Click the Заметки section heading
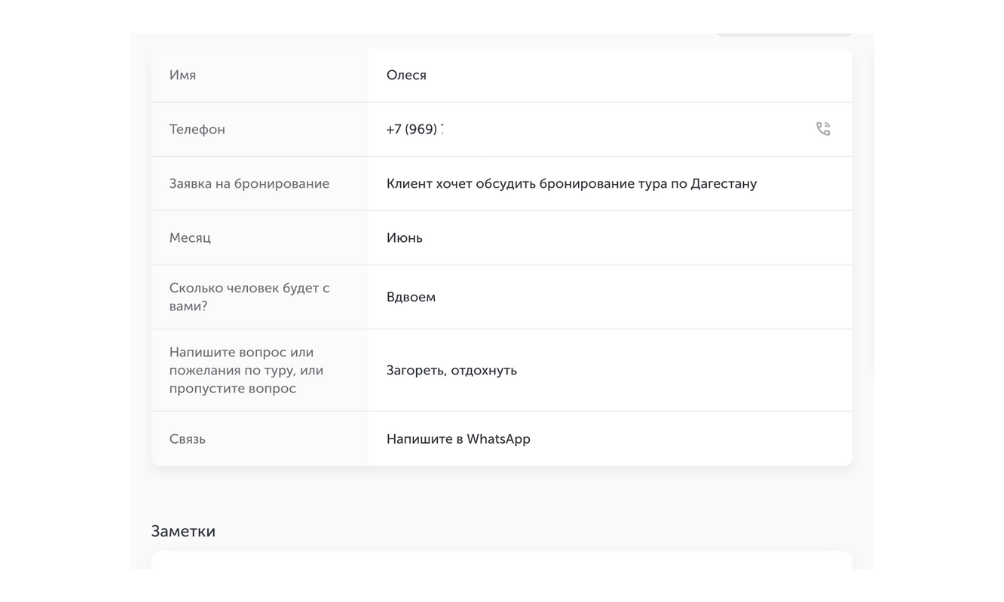This screenshot has width=1004, height=602. (183, 532)
